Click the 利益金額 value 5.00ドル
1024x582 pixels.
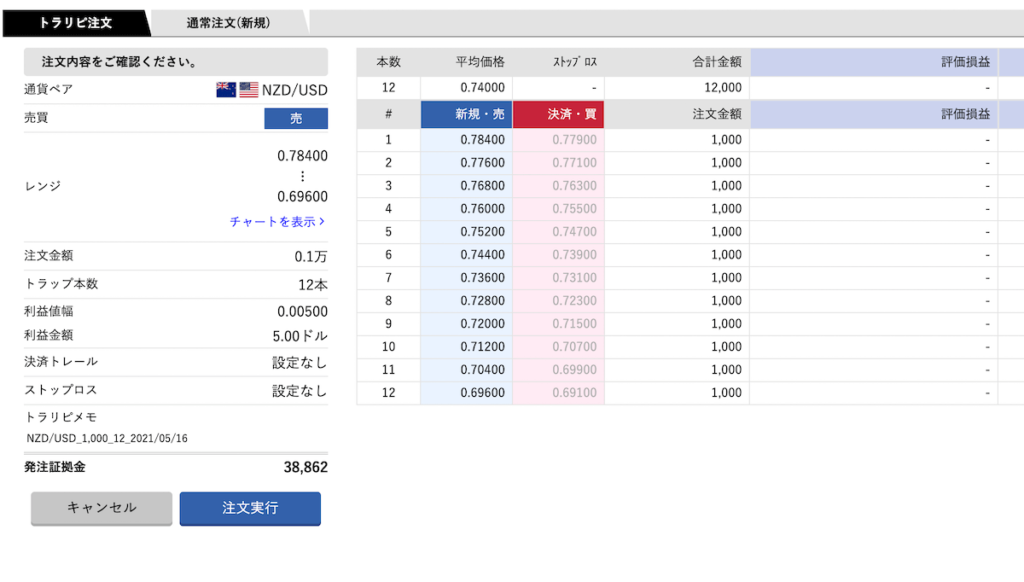click(x=300, y=336)
